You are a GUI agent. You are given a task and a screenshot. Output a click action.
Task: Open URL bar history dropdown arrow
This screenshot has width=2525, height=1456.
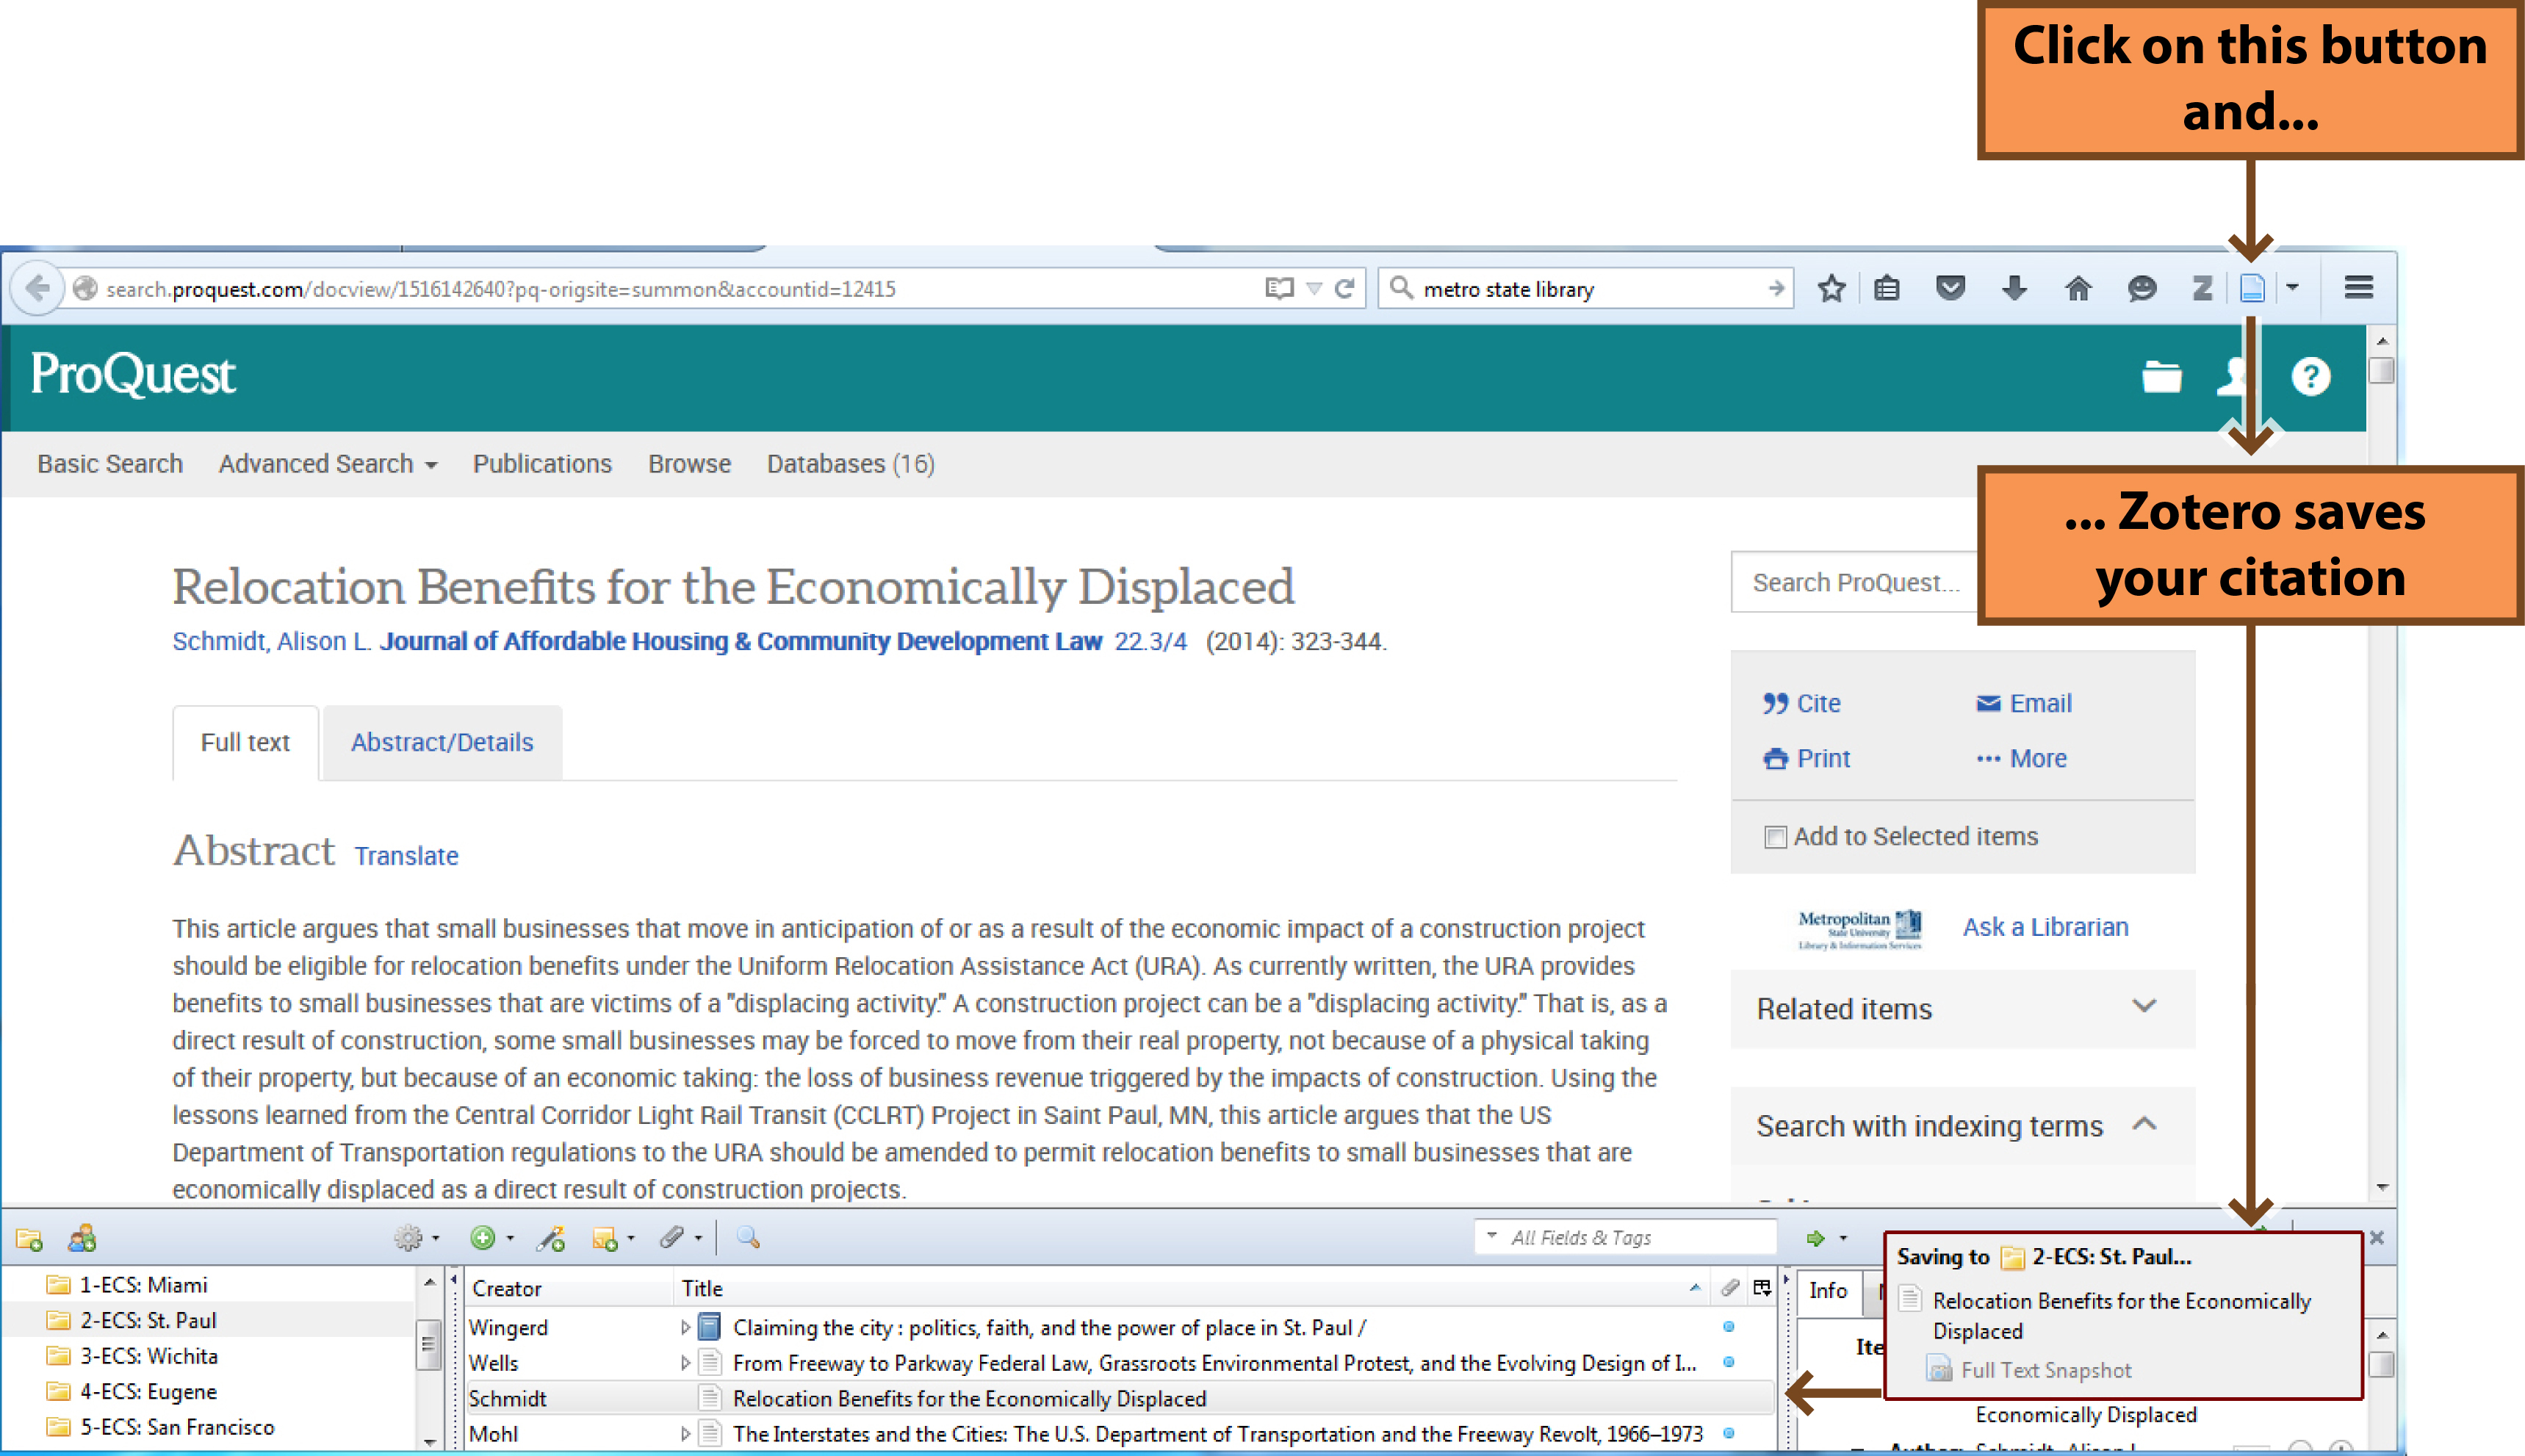(x=1314, y=289)
